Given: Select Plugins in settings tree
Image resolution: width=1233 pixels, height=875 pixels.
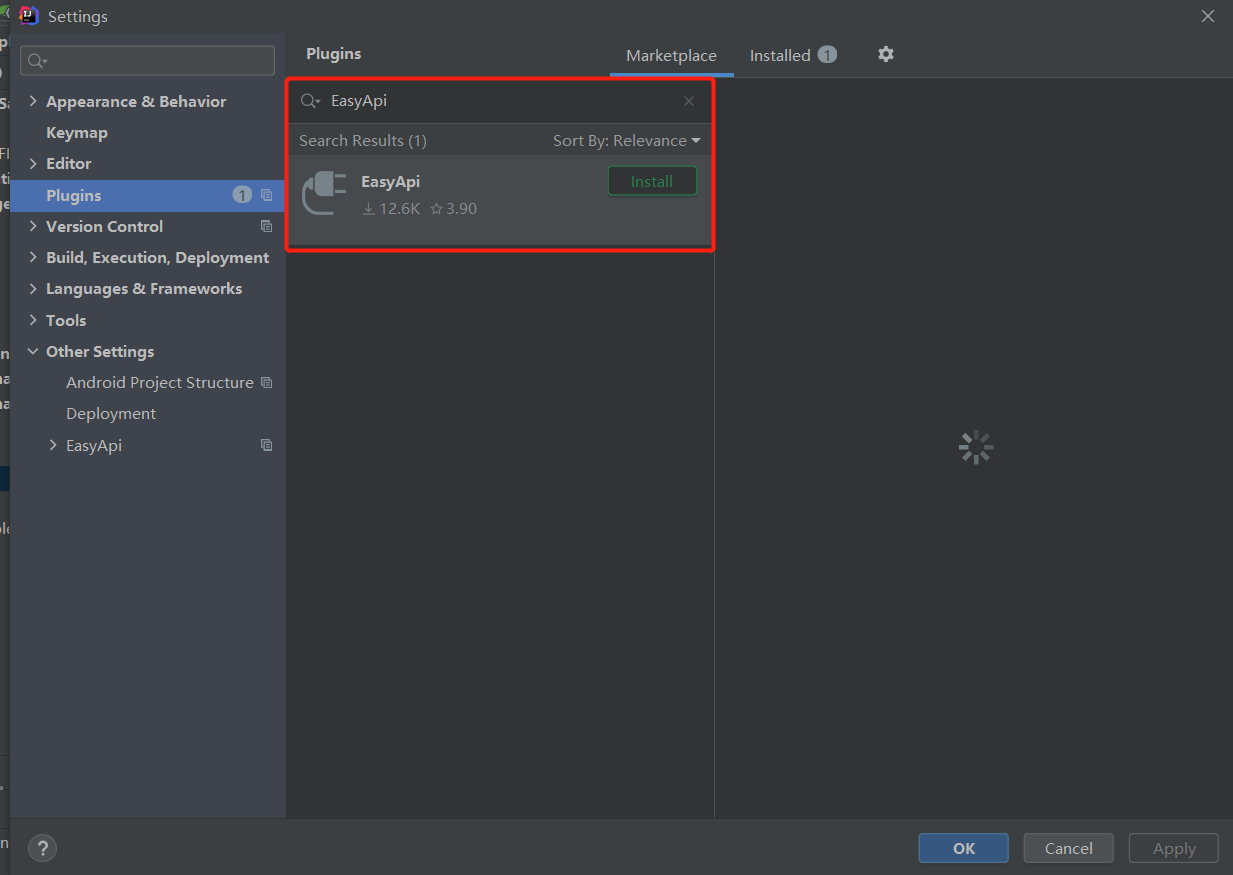Looking at the screenshot, I should click(148, 195).
